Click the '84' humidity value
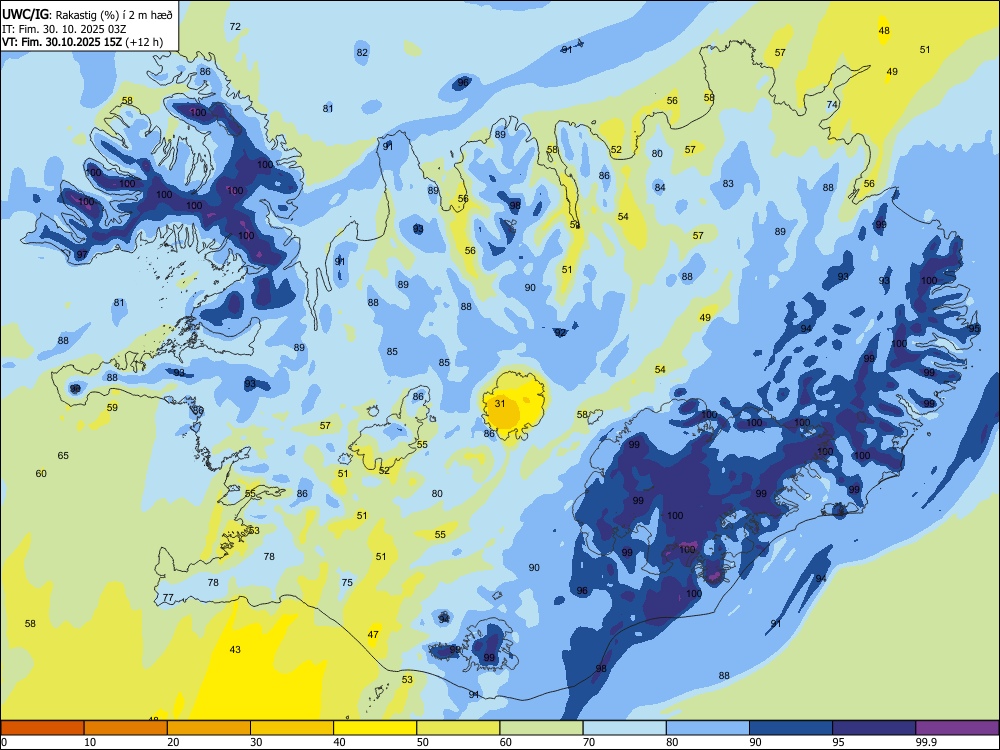The image size is (1000, 750). [660, 187]
